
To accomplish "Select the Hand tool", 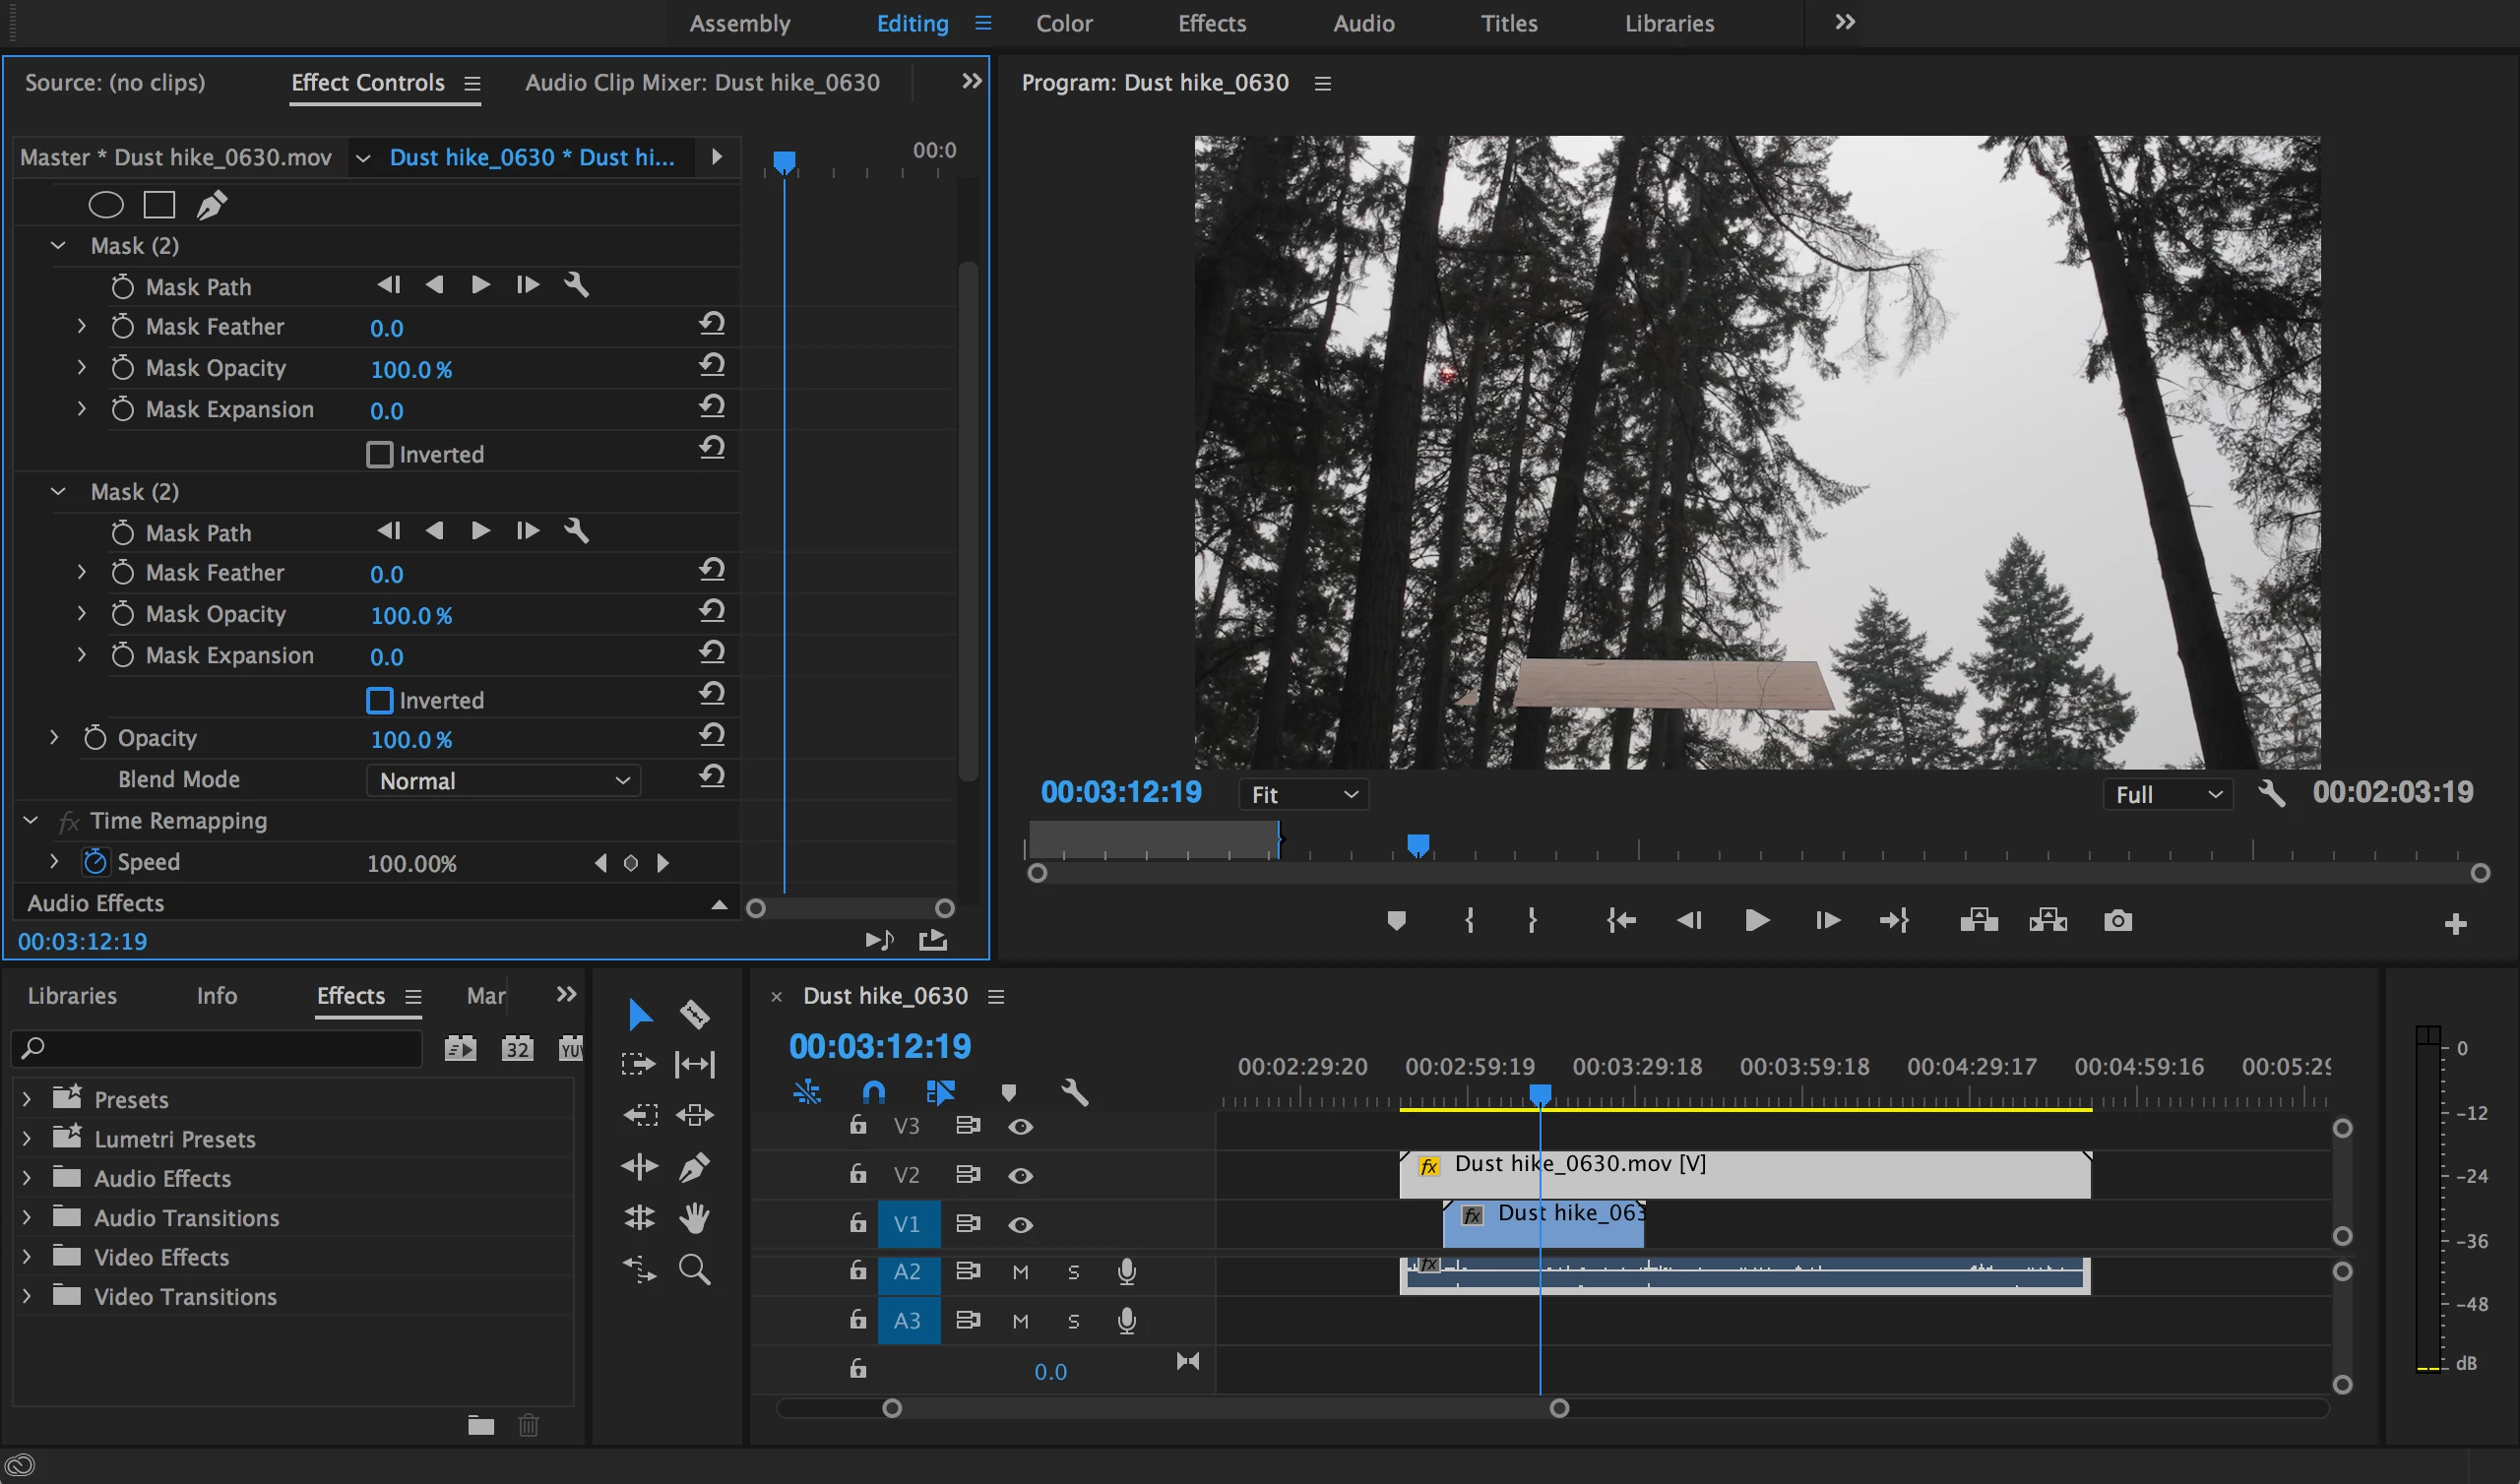I will (694, 1217).
